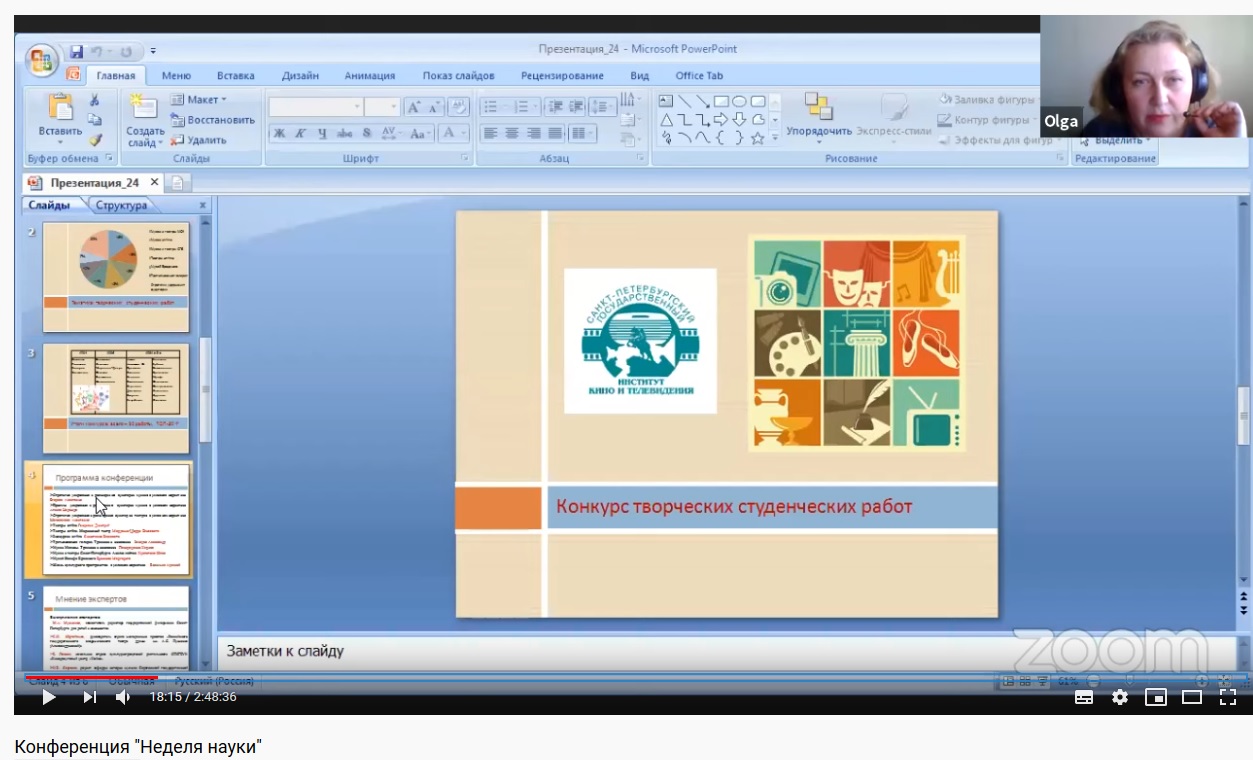
Task: Increase font size with the large A icon
Action: coord(414,107)
